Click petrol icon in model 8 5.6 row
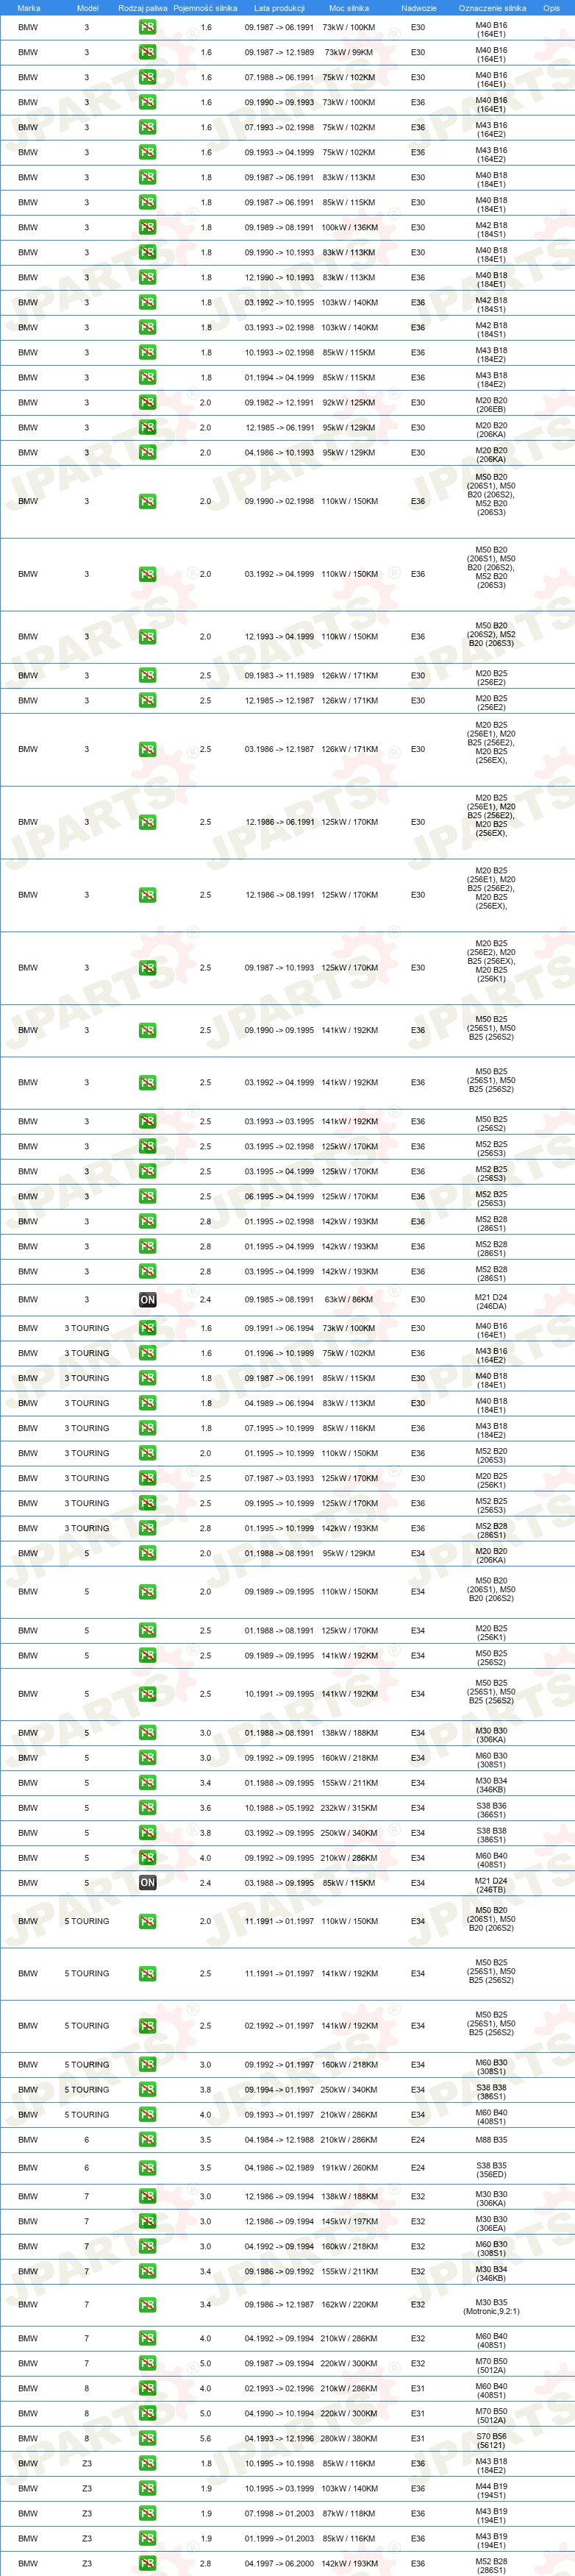The height and width of the screenshot is (2576, 575). pyautogui.click(x=147, y=2438)
